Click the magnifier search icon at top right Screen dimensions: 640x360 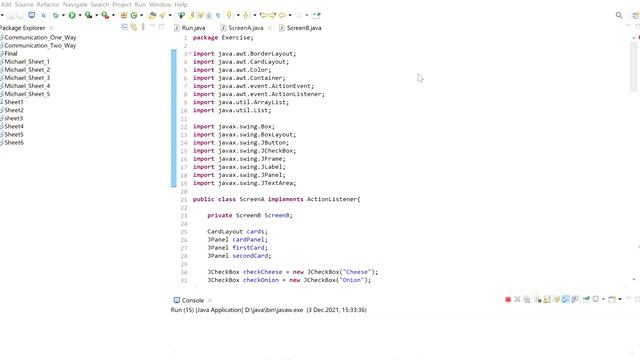click(x=619, y=15)
